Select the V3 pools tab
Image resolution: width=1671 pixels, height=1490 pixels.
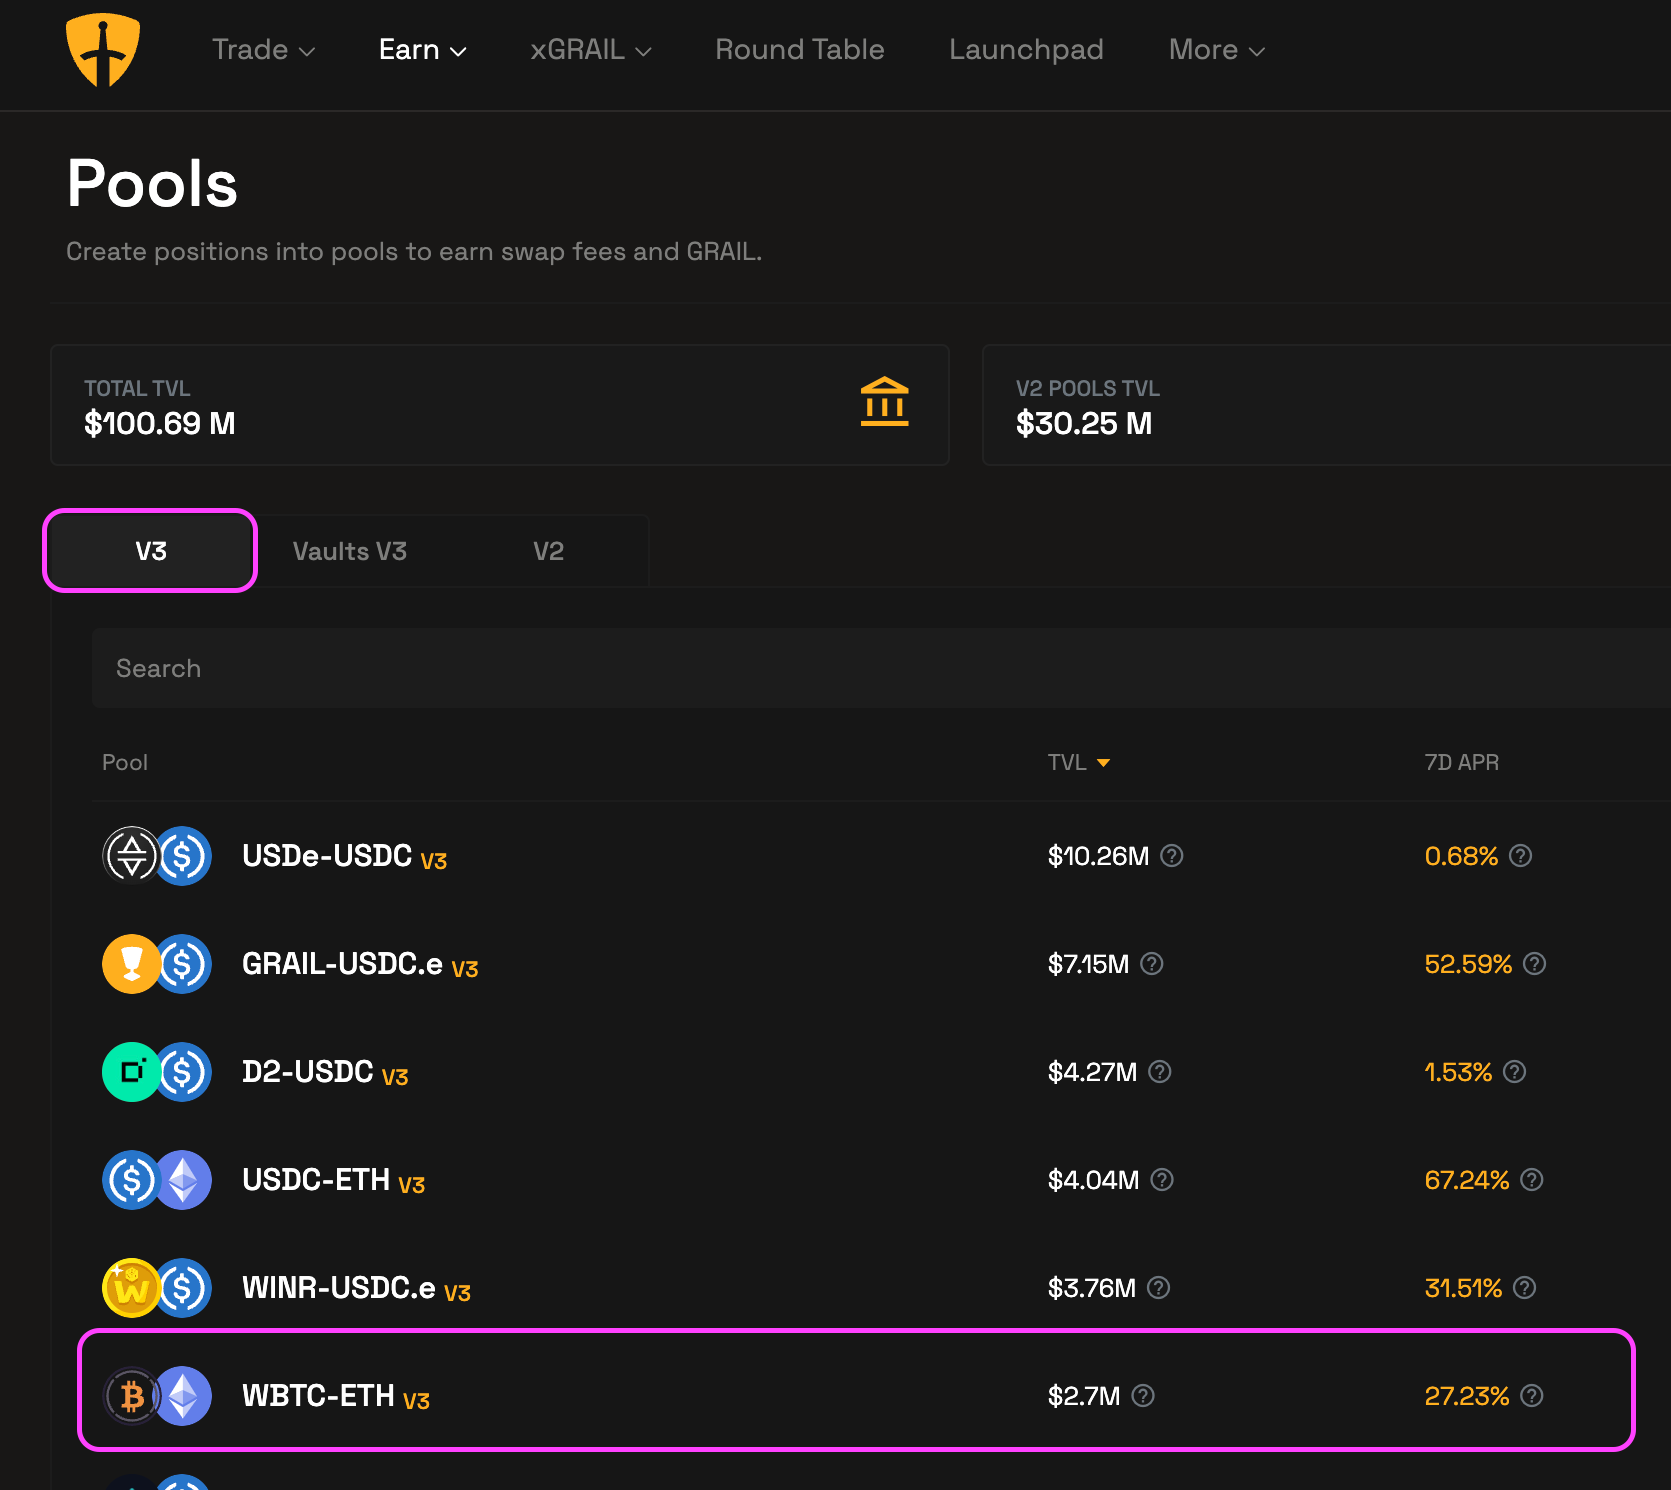(150, 551)
